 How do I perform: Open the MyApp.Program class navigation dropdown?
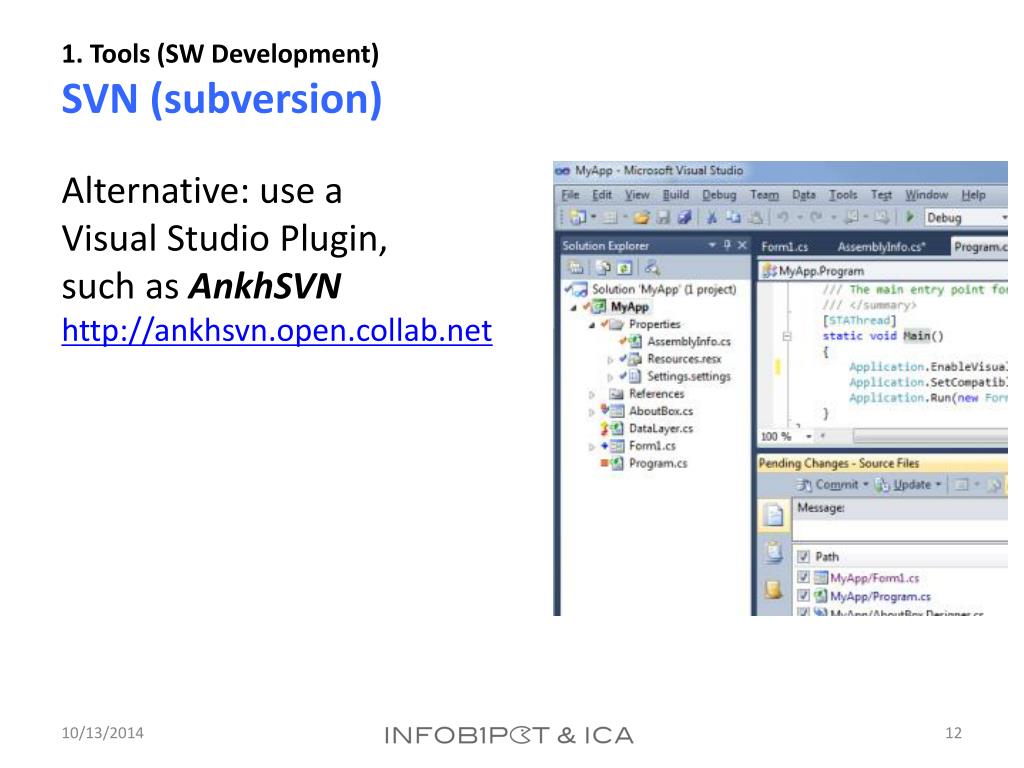pos(883,270)
